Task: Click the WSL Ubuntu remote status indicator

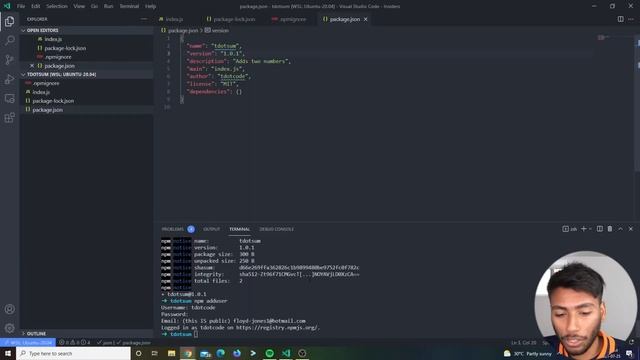Action: point(28,342)
